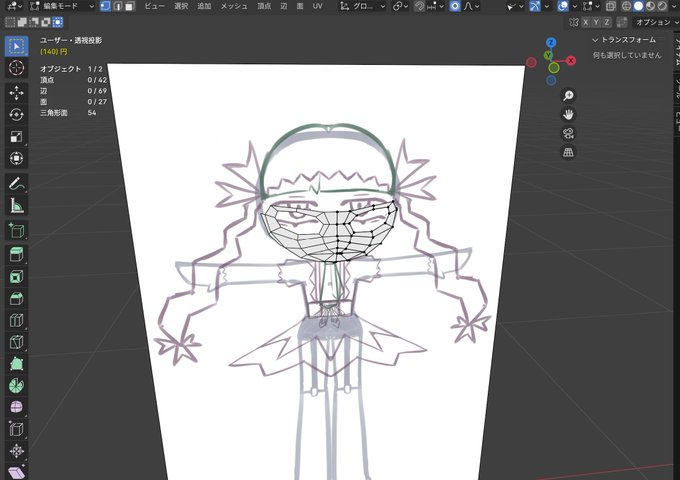Image resolution: width=680 pixels, height=480 pixels.
Task: Toggle viewport gizmos visibility
Action: point(535,6)
